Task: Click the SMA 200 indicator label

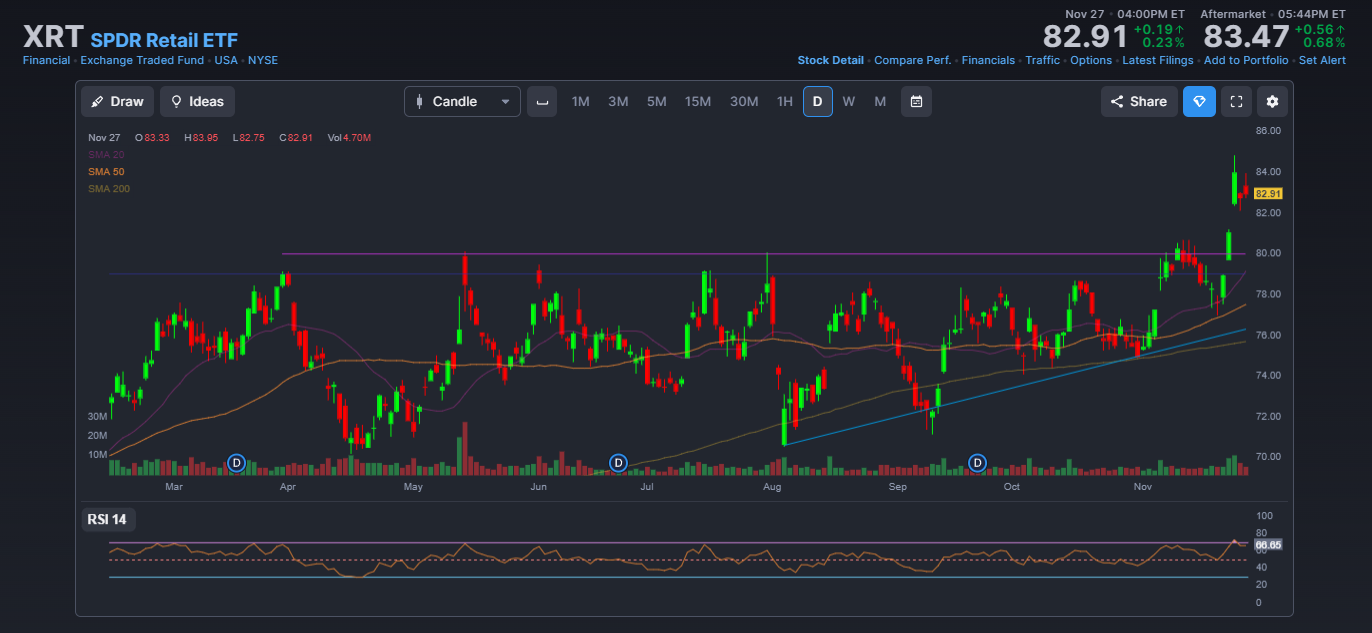Action: pos(109,189)
